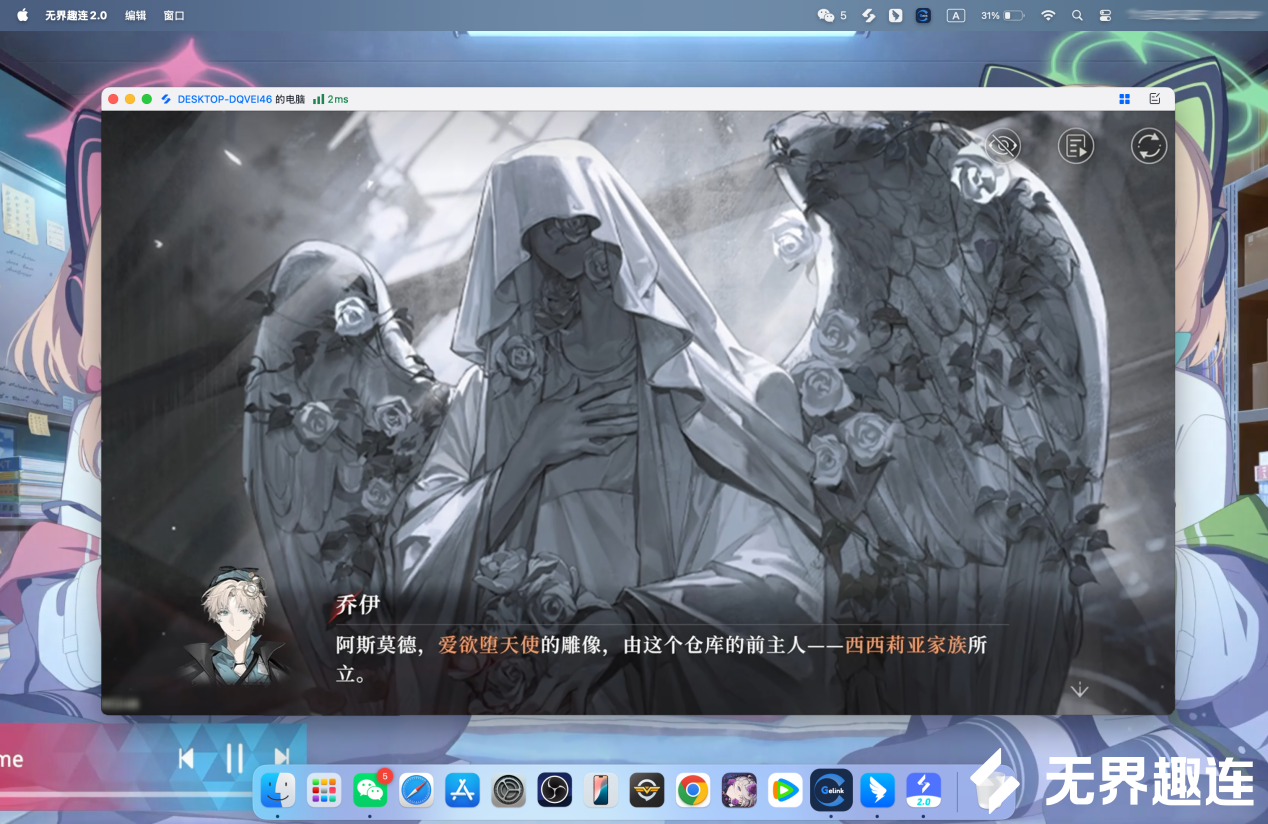The height and width of the screenshot is (824, 1268).
Task: Open Tencent Video from the dock
Action: [785, 790]
